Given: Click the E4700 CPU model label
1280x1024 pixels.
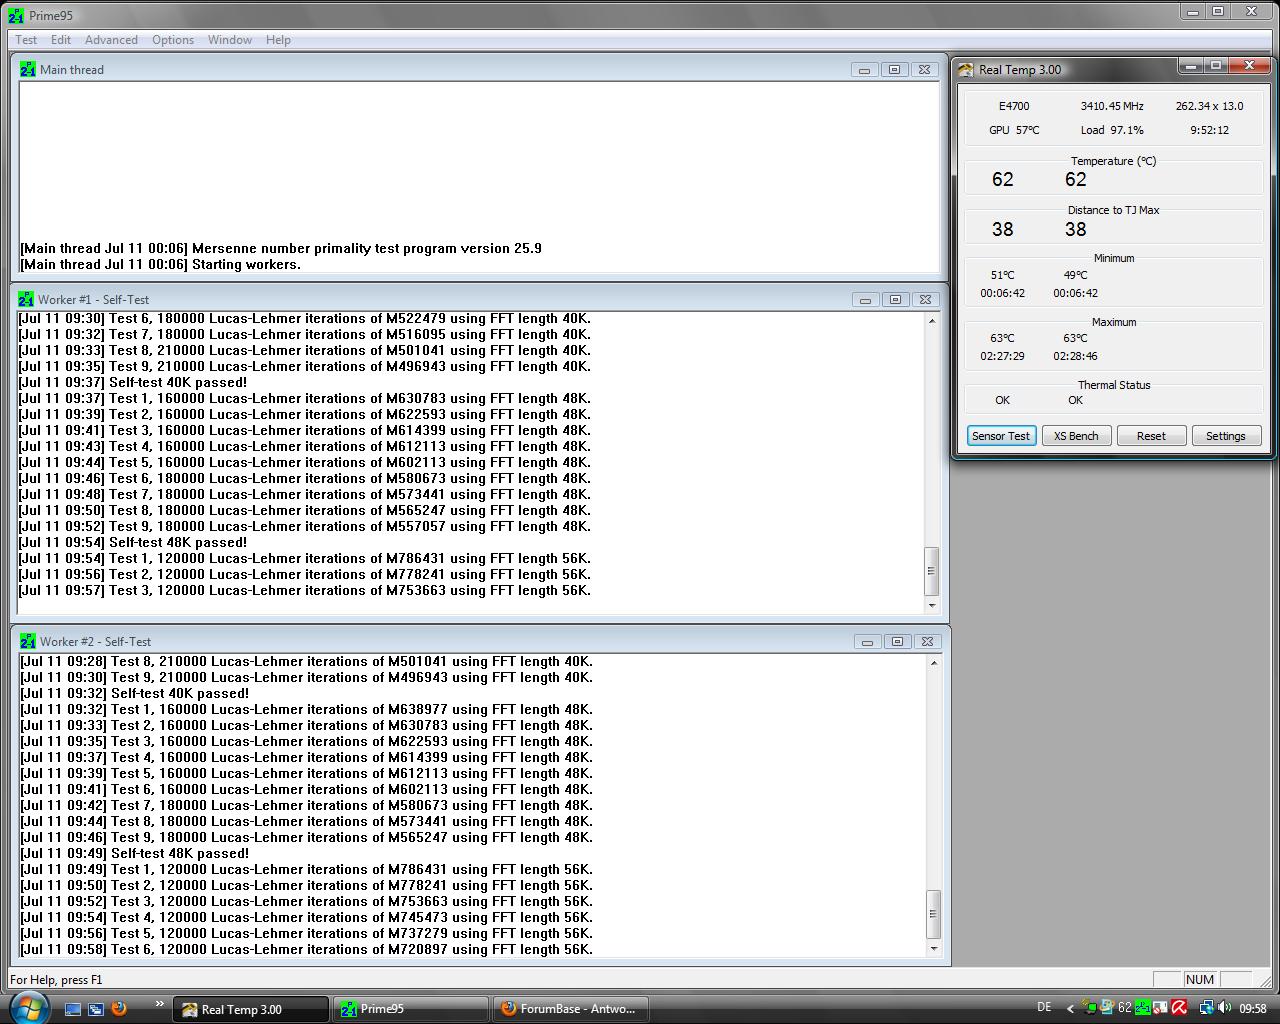Looking at the screenshot, I should [1014, 106].
